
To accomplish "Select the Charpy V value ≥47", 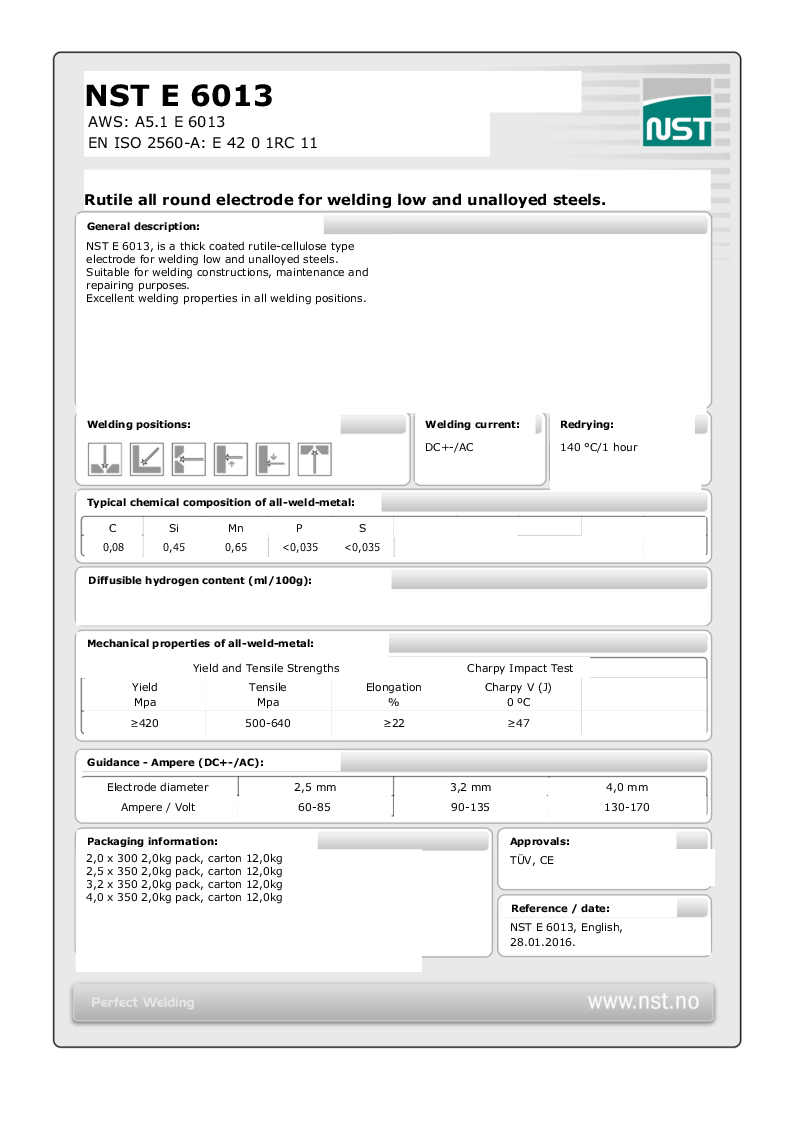I will (x=518, y=723).
